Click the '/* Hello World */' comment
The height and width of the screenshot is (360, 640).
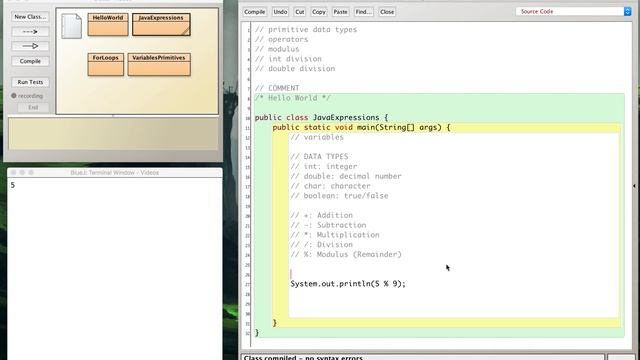pos(293,98)
